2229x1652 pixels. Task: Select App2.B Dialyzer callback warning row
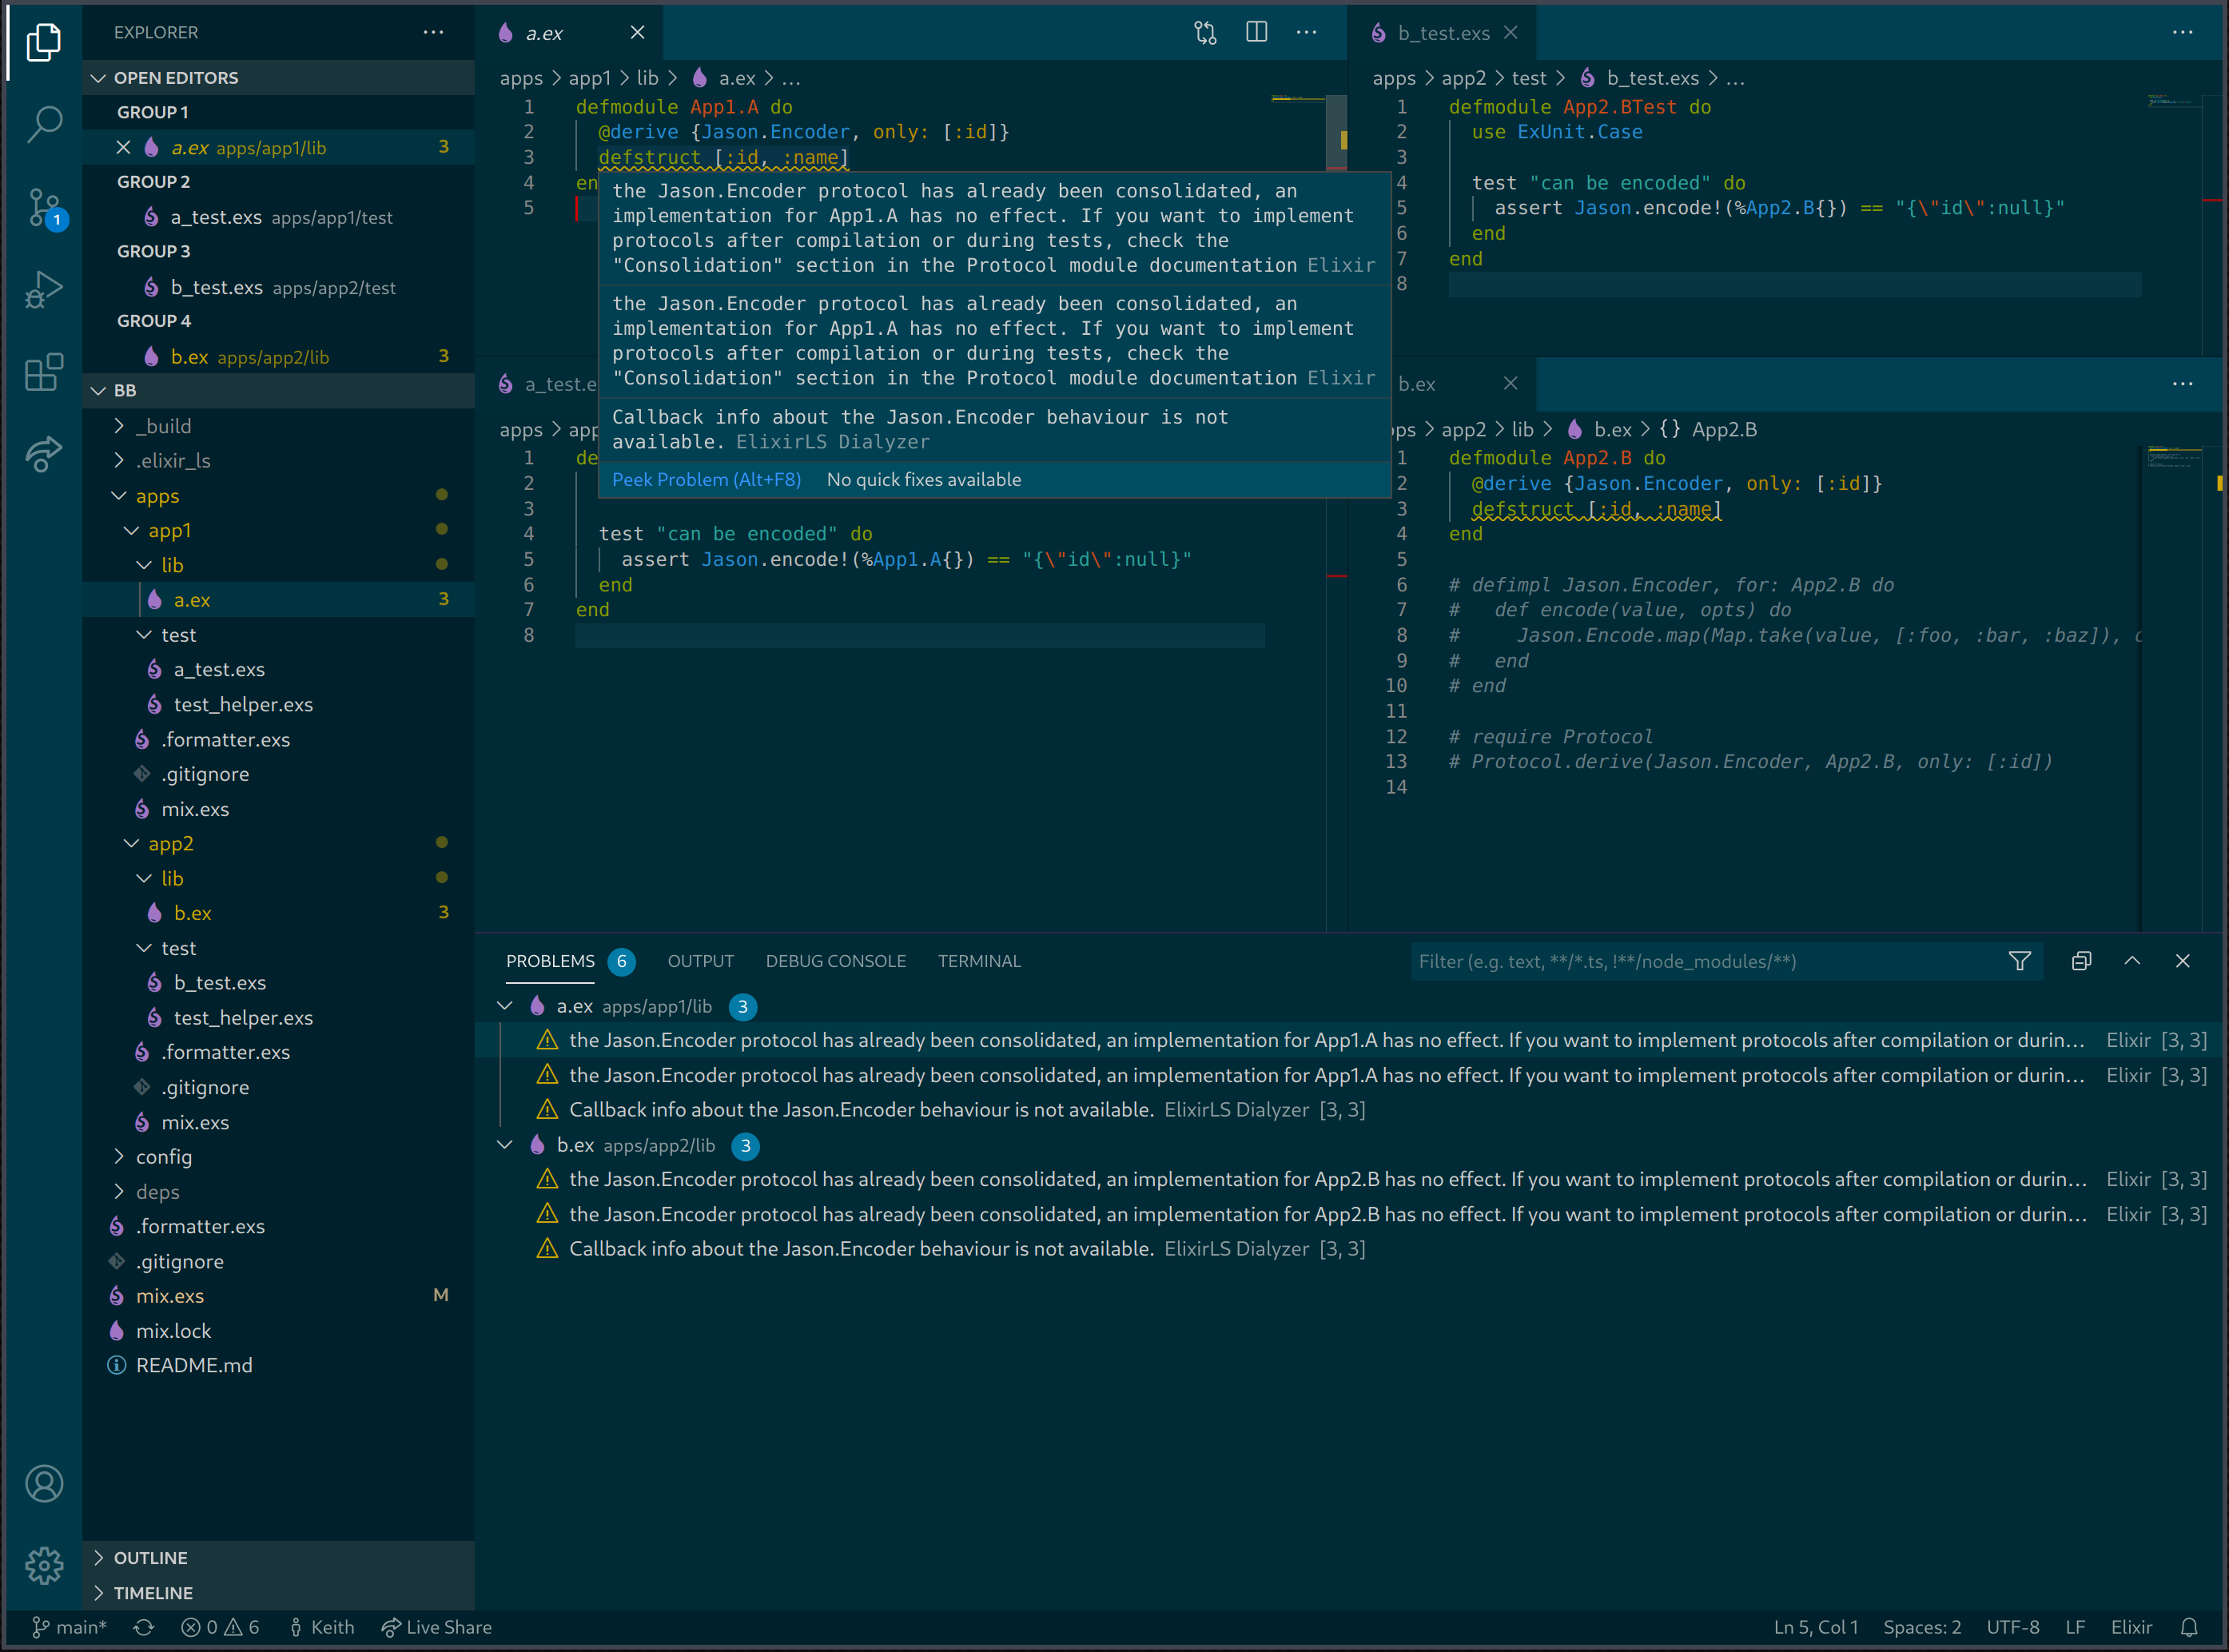1350,1249
